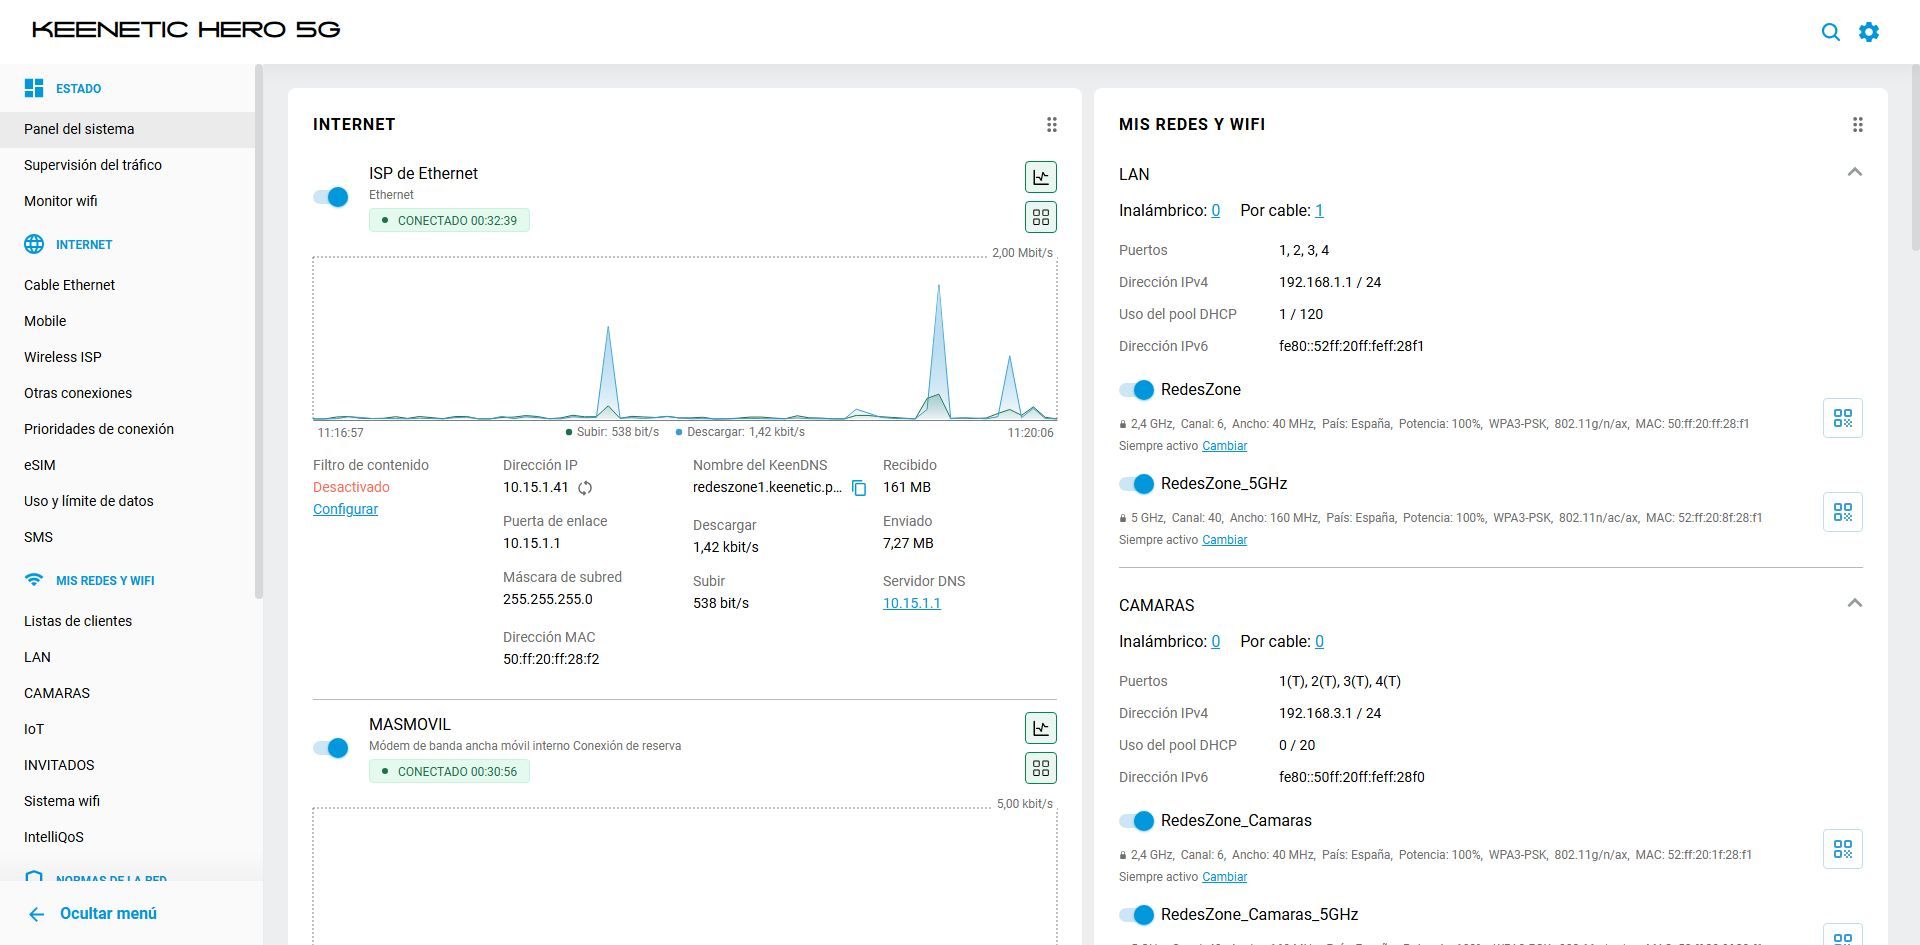Screen dimensions: 1920x945
Task: Open traffic chart for ISP de Ethernet
Action: tap(1041, 177)
